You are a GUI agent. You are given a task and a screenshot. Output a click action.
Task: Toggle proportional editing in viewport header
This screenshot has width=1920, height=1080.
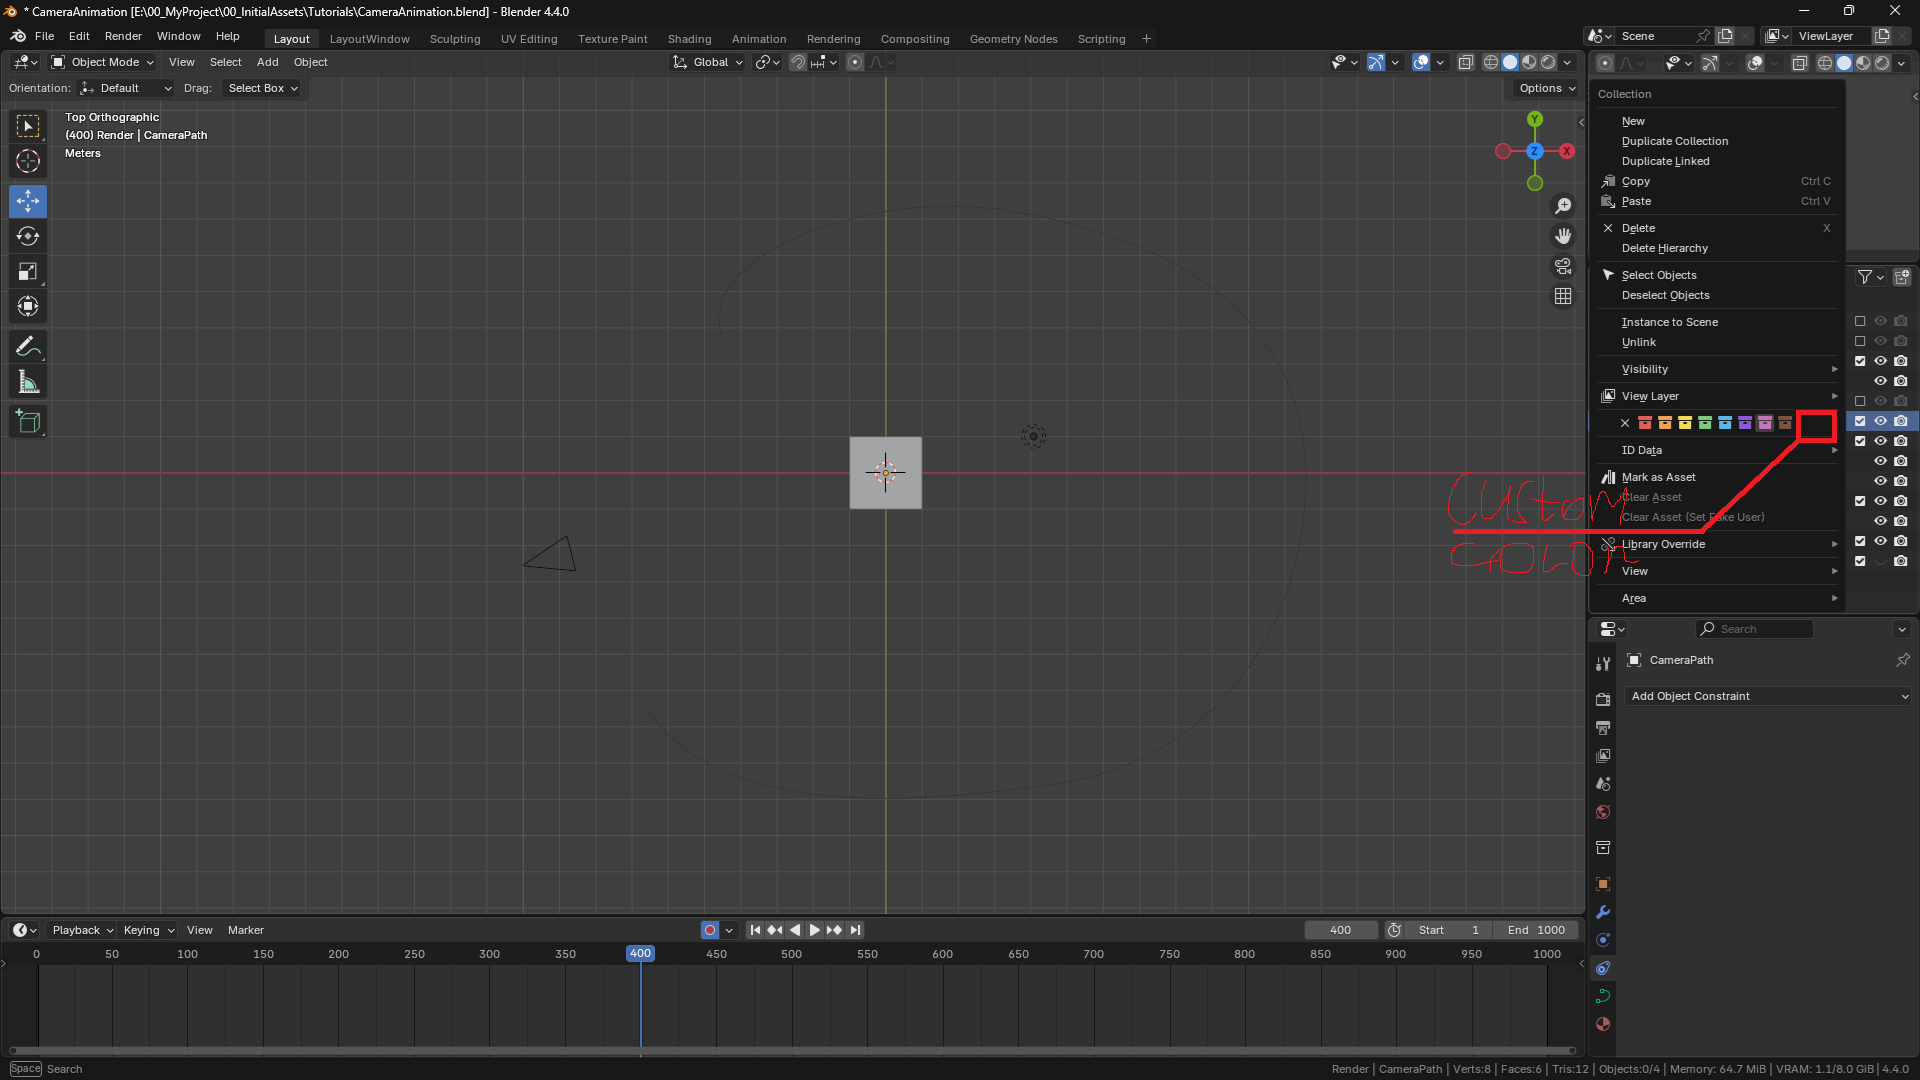tap(855, 62)
